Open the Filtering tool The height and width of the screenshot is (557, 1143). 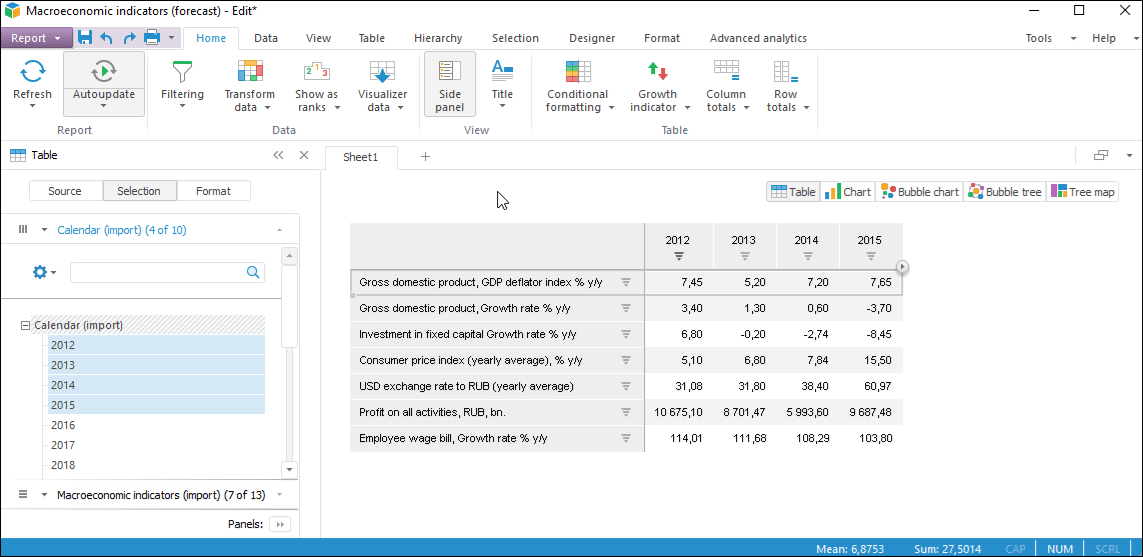coord(182,73)
